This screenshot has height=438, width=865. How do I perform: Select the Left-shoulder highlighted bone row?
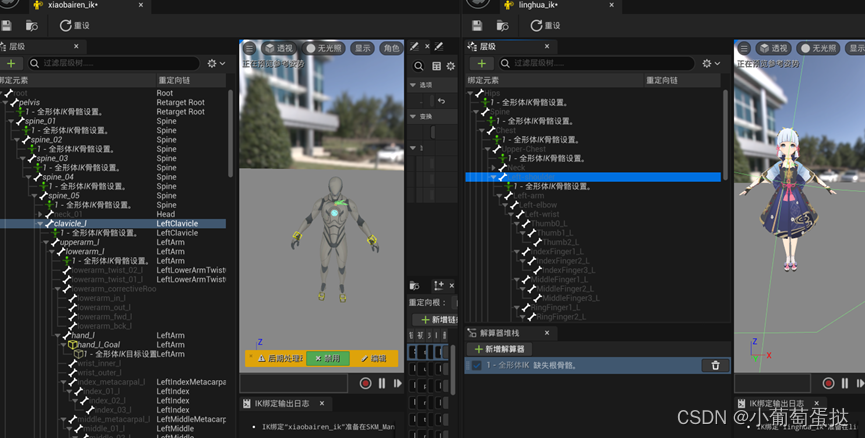coord(594,177)
